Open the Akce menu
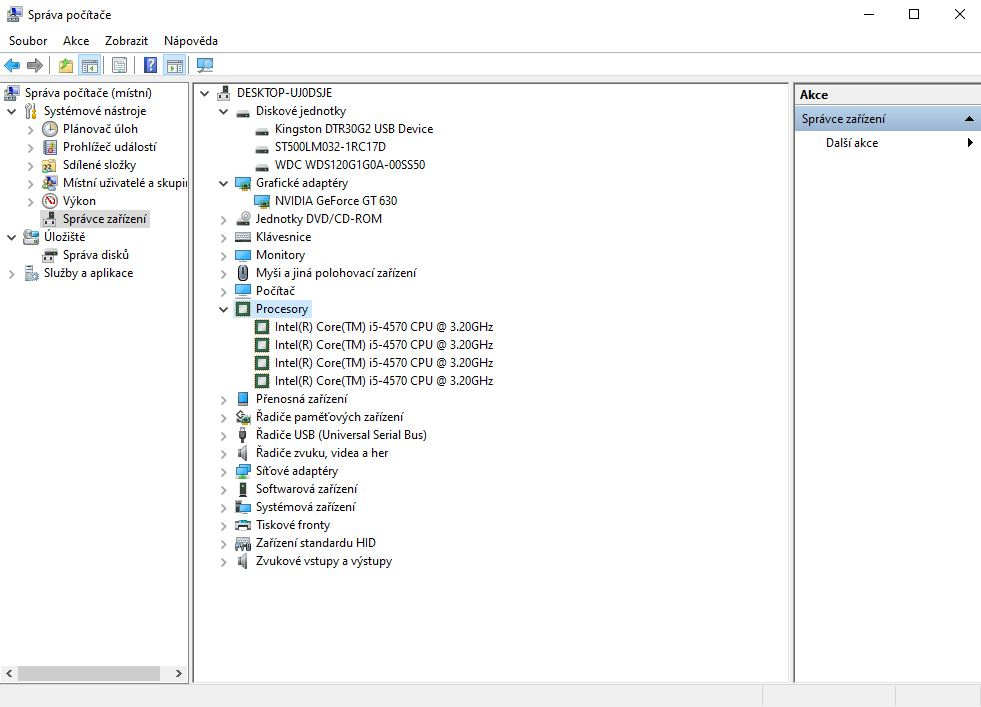The image size is (981, 707). pos(76,41)
